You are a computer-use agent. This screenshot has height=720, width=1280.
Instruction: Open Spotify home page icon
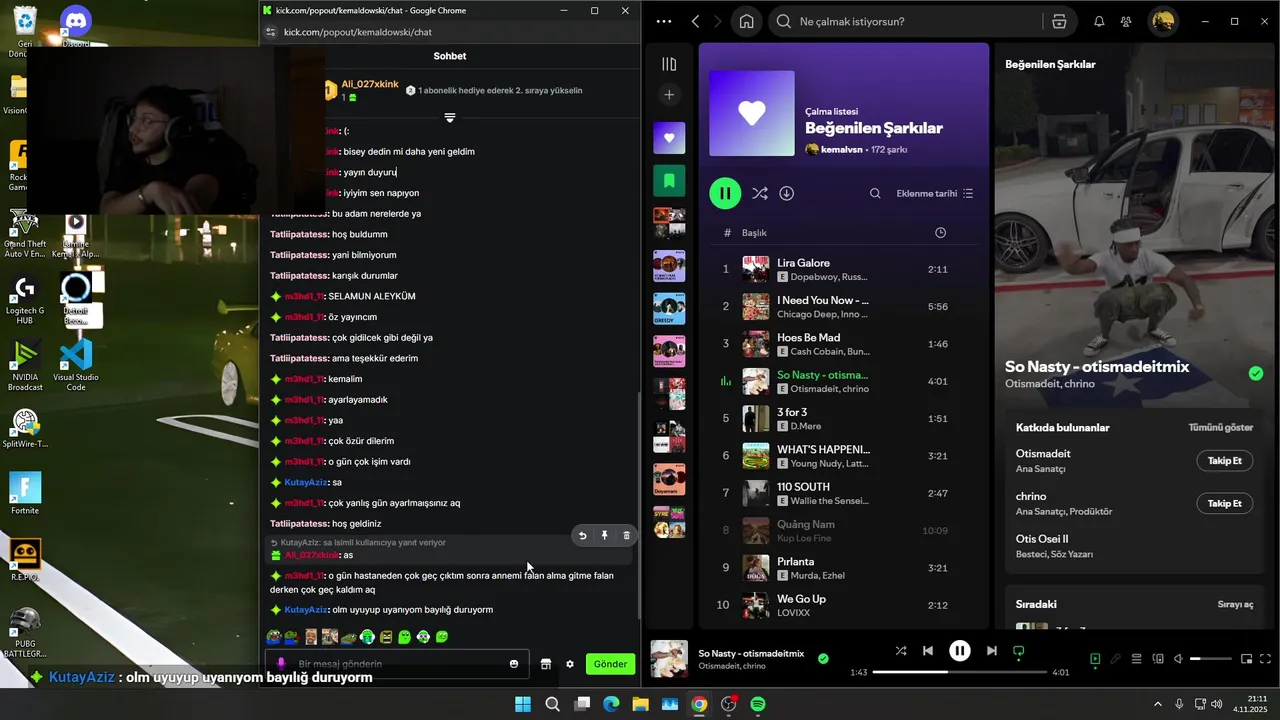point(746,22)
